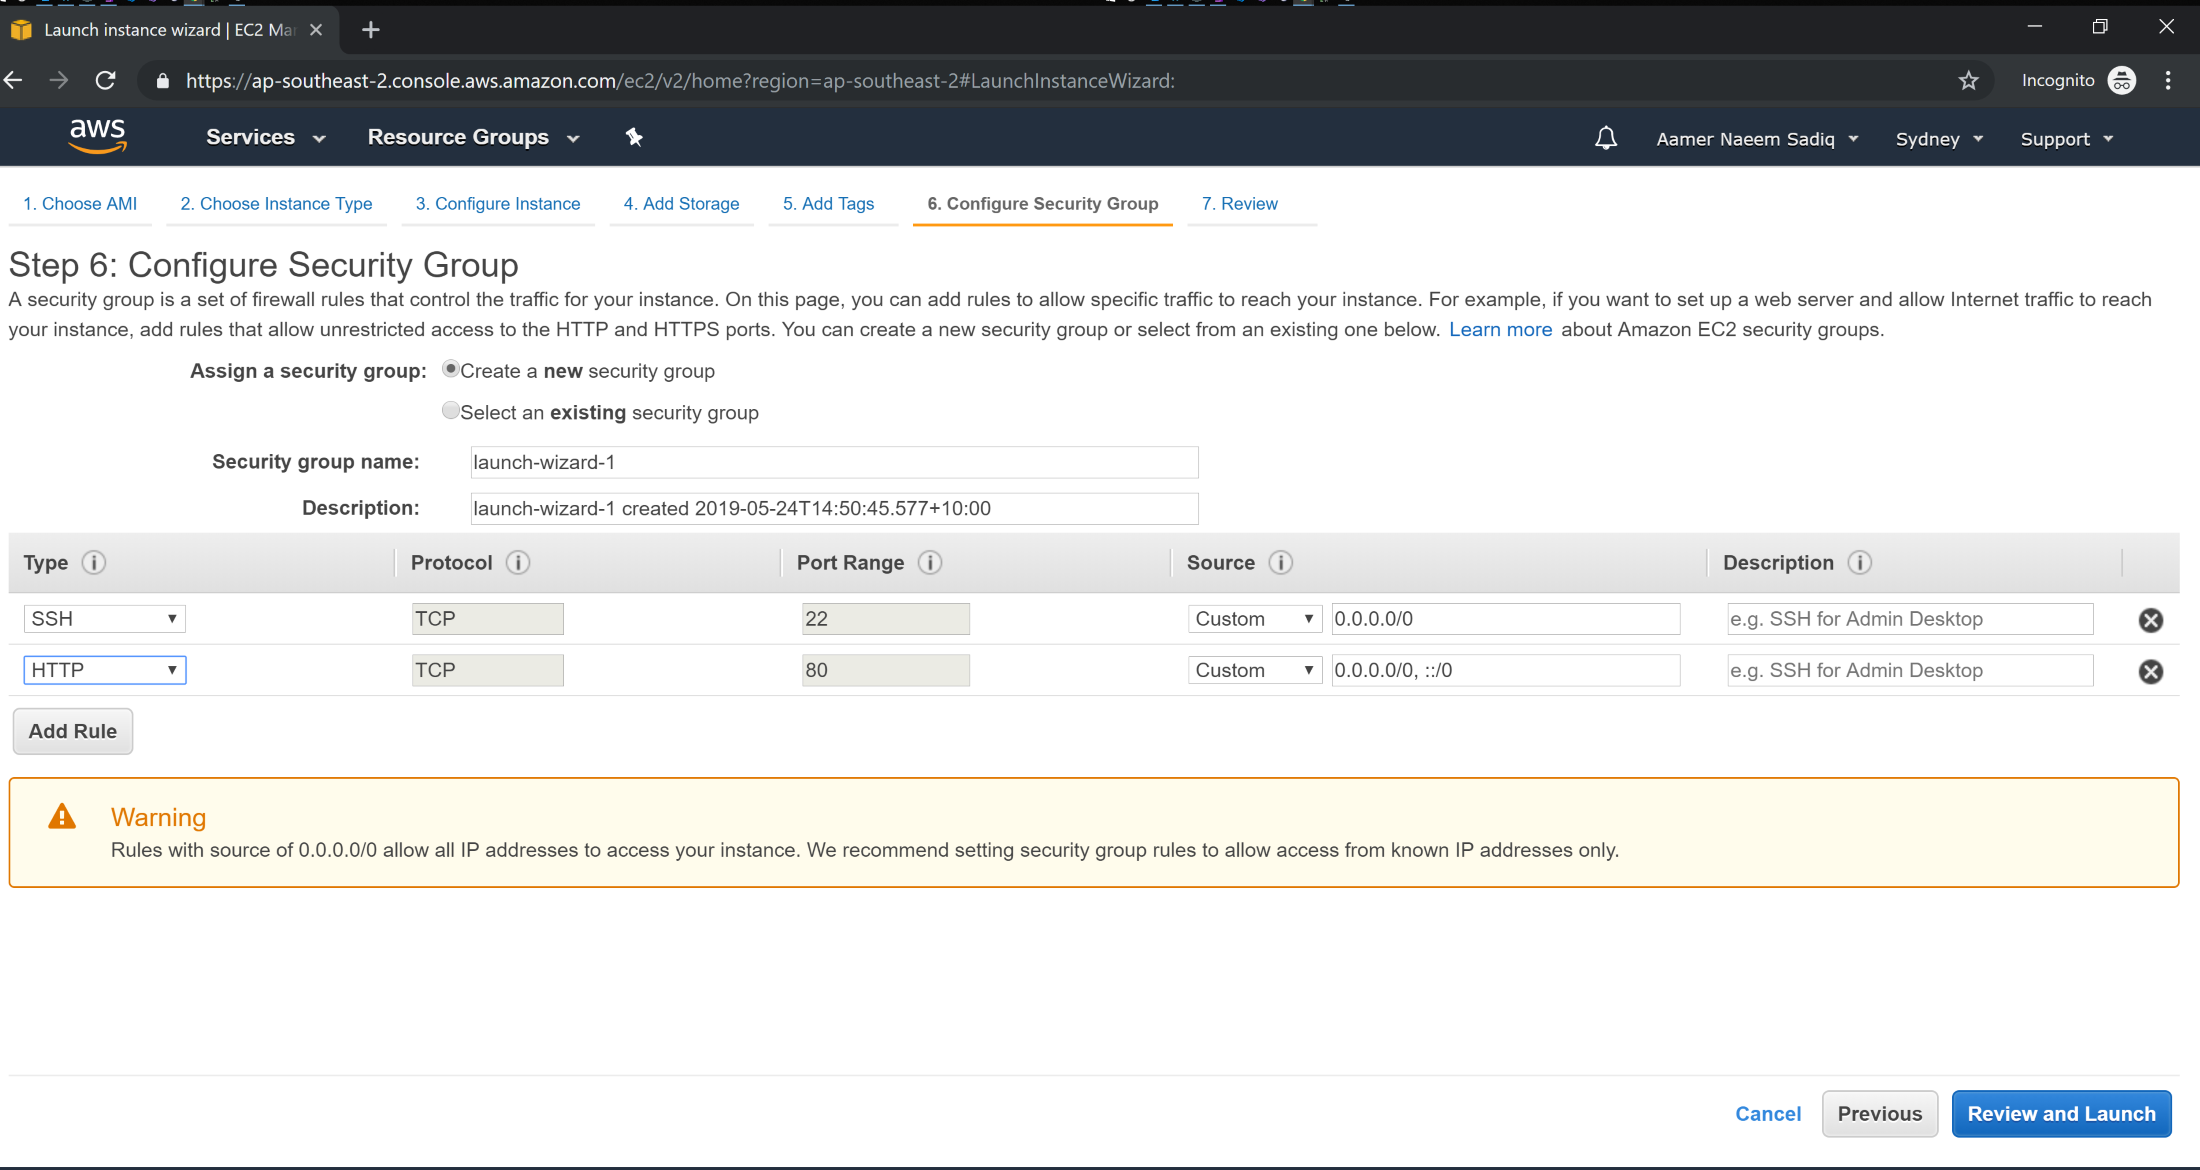This screenshot has width=2200, height=1170.
Task: Click the security group Description field
Action: (x=834, y=508)
